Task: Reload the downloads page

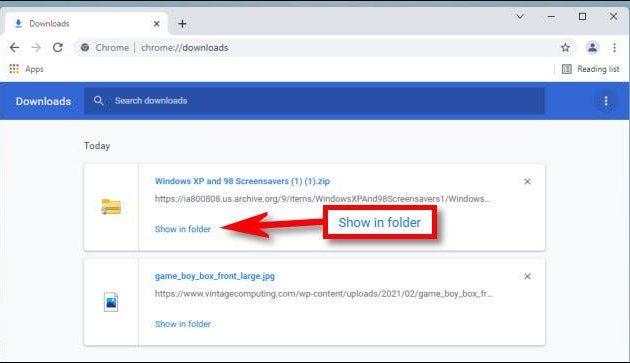Action: [x=58, y=47]
